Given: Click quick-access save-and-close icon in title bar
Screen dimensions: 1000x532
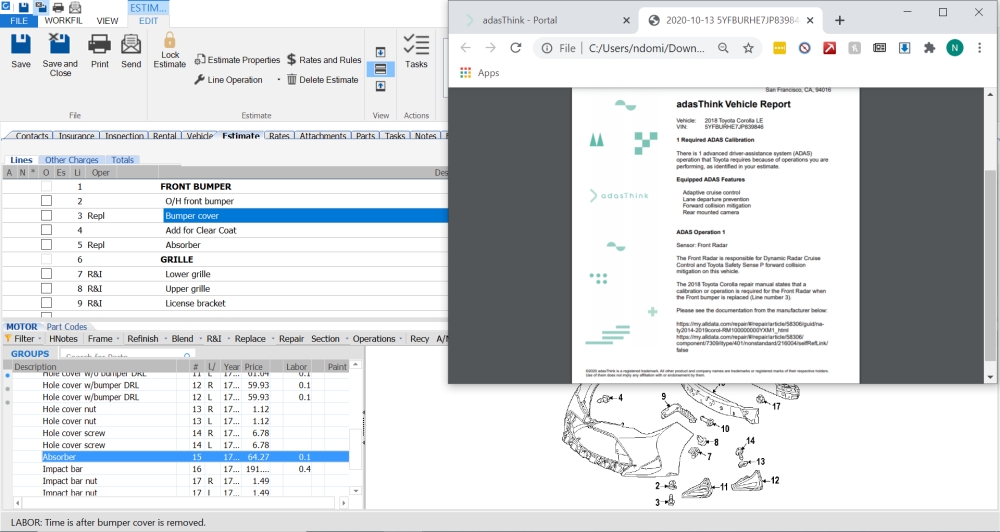Looking at the screenshot, I should [x=41, y=8].
